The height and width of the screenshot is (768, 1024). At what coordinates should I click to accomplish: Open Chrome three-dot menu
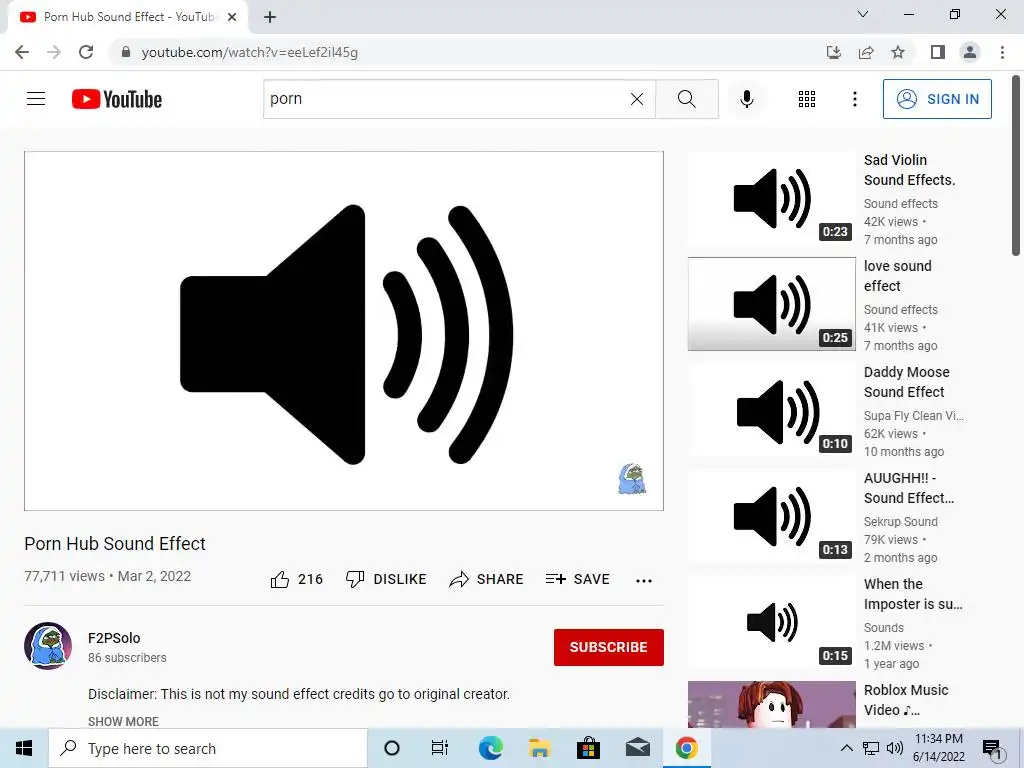1002,52
